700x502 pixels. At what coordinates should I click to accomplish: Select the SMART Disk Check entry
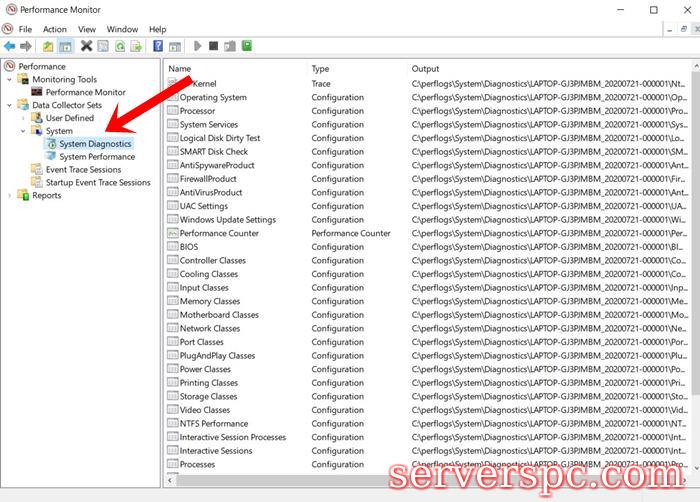click(213, 152)
